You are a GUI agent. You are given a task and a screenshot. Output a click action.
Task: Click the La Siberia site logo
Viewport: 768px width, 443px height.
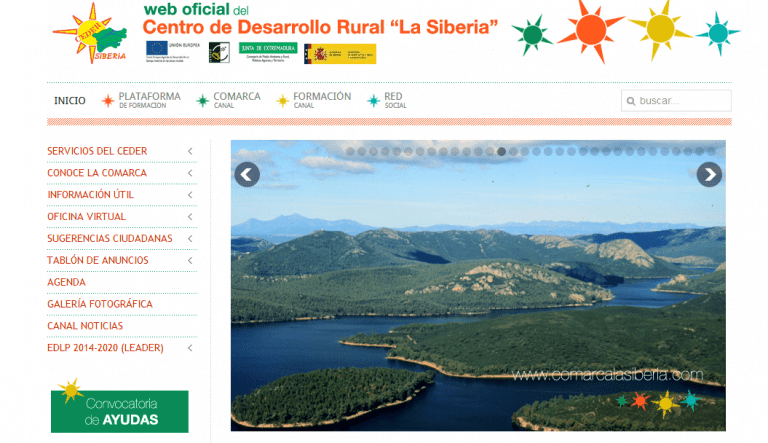point(90,33)
